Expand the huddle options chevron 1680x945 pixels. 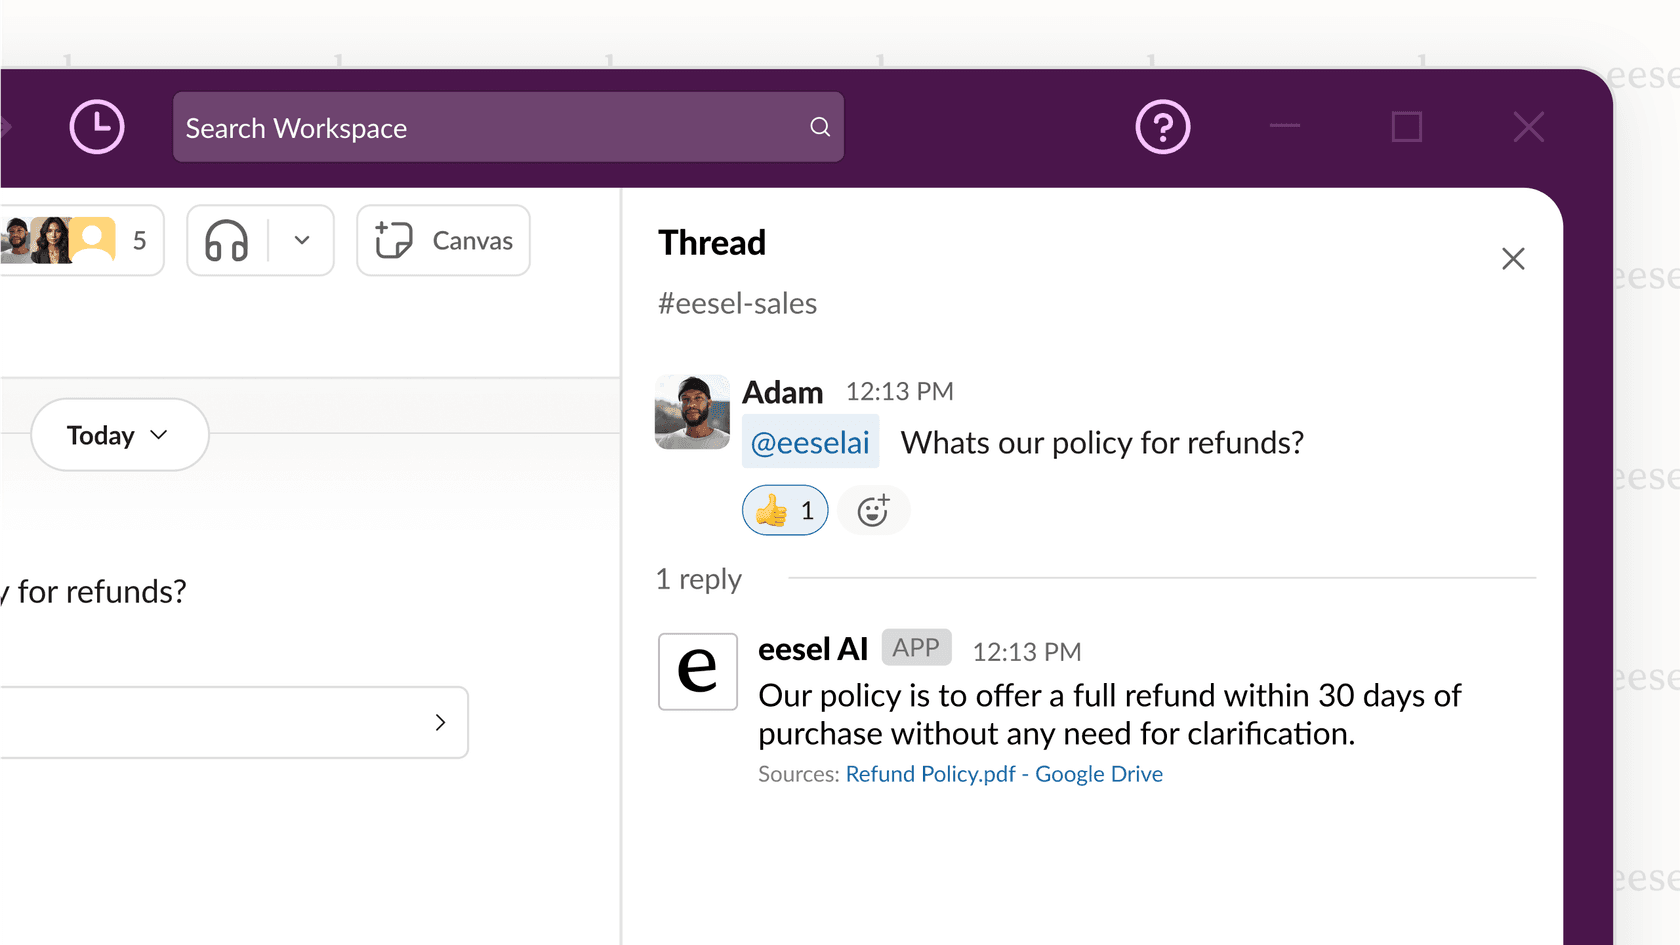[x=301, y=240]
